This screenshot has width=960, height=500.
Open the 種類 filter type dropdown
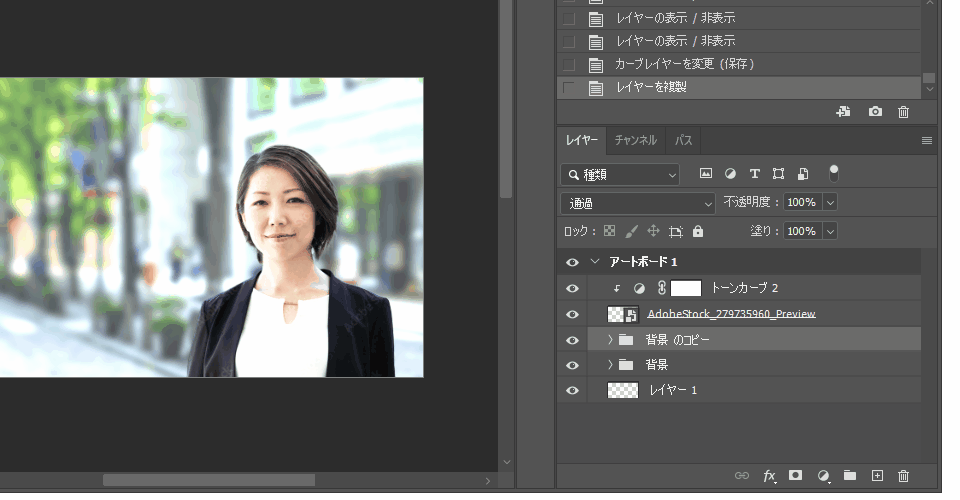(620, 174)
